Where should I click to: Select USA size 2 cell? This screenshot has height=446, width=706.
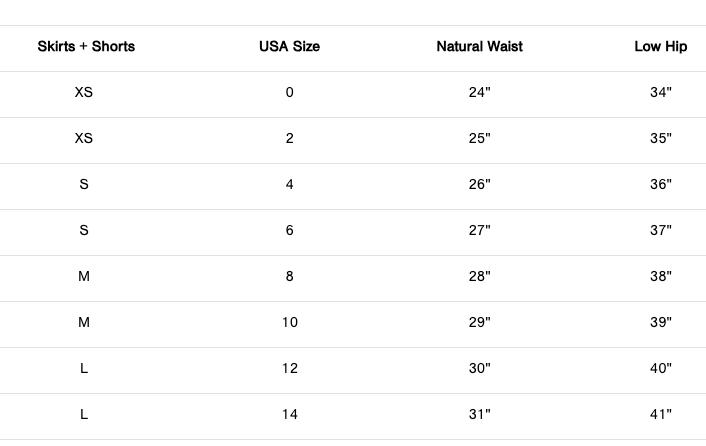tap(289, 139)
